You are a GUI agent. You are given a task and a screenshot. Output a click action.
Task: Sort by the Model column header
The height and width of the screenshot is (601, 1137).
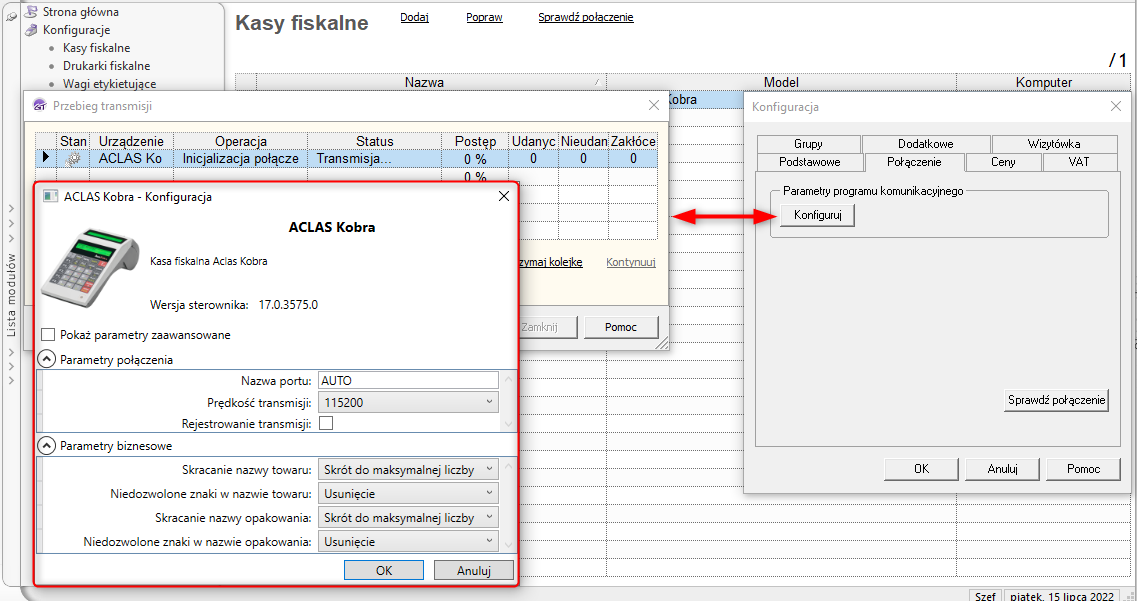[x=781, y=82]
